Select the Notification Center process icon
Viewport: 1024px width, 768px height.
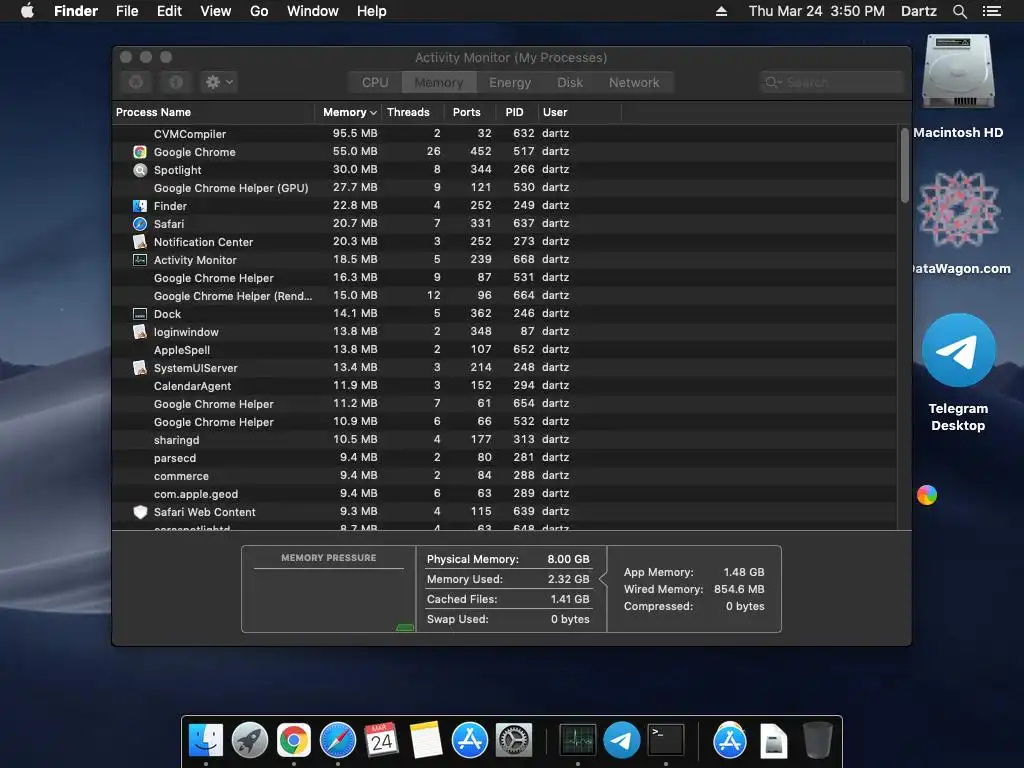click(140, 242)
